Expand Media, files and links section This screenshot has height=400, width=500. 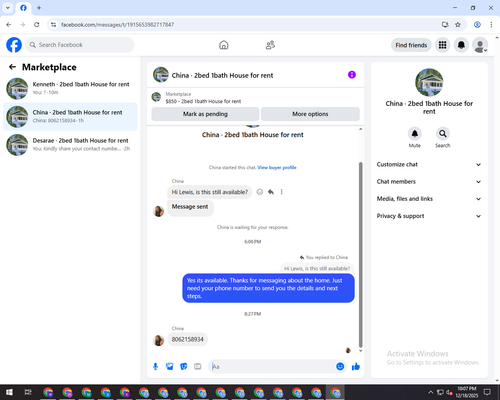pyautogui.click(x=429, y=199)
